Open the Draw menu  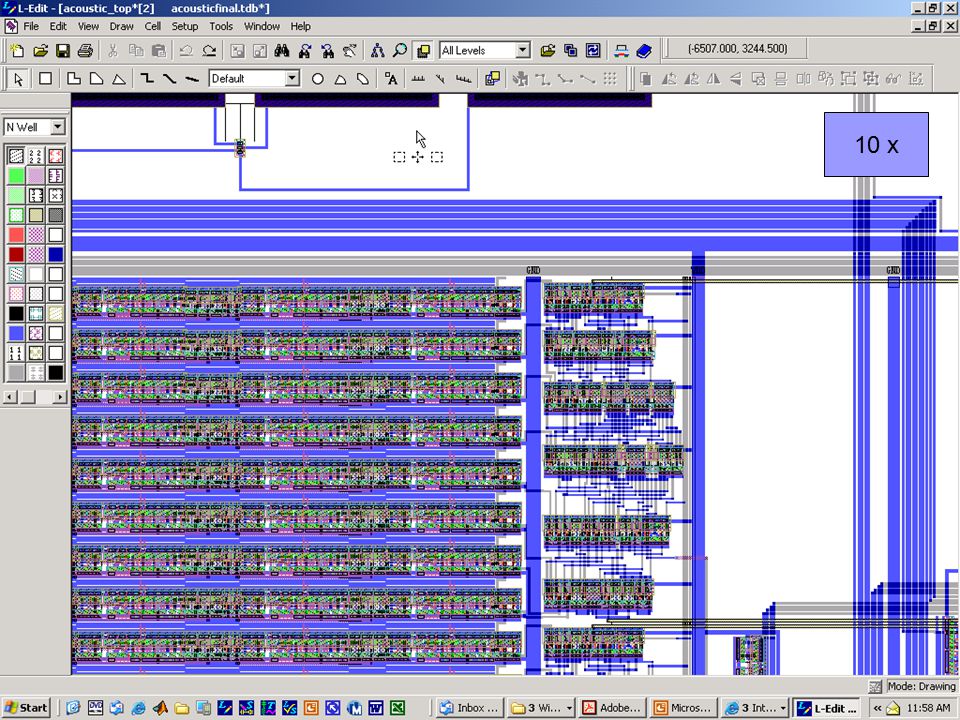pos(121,26)
